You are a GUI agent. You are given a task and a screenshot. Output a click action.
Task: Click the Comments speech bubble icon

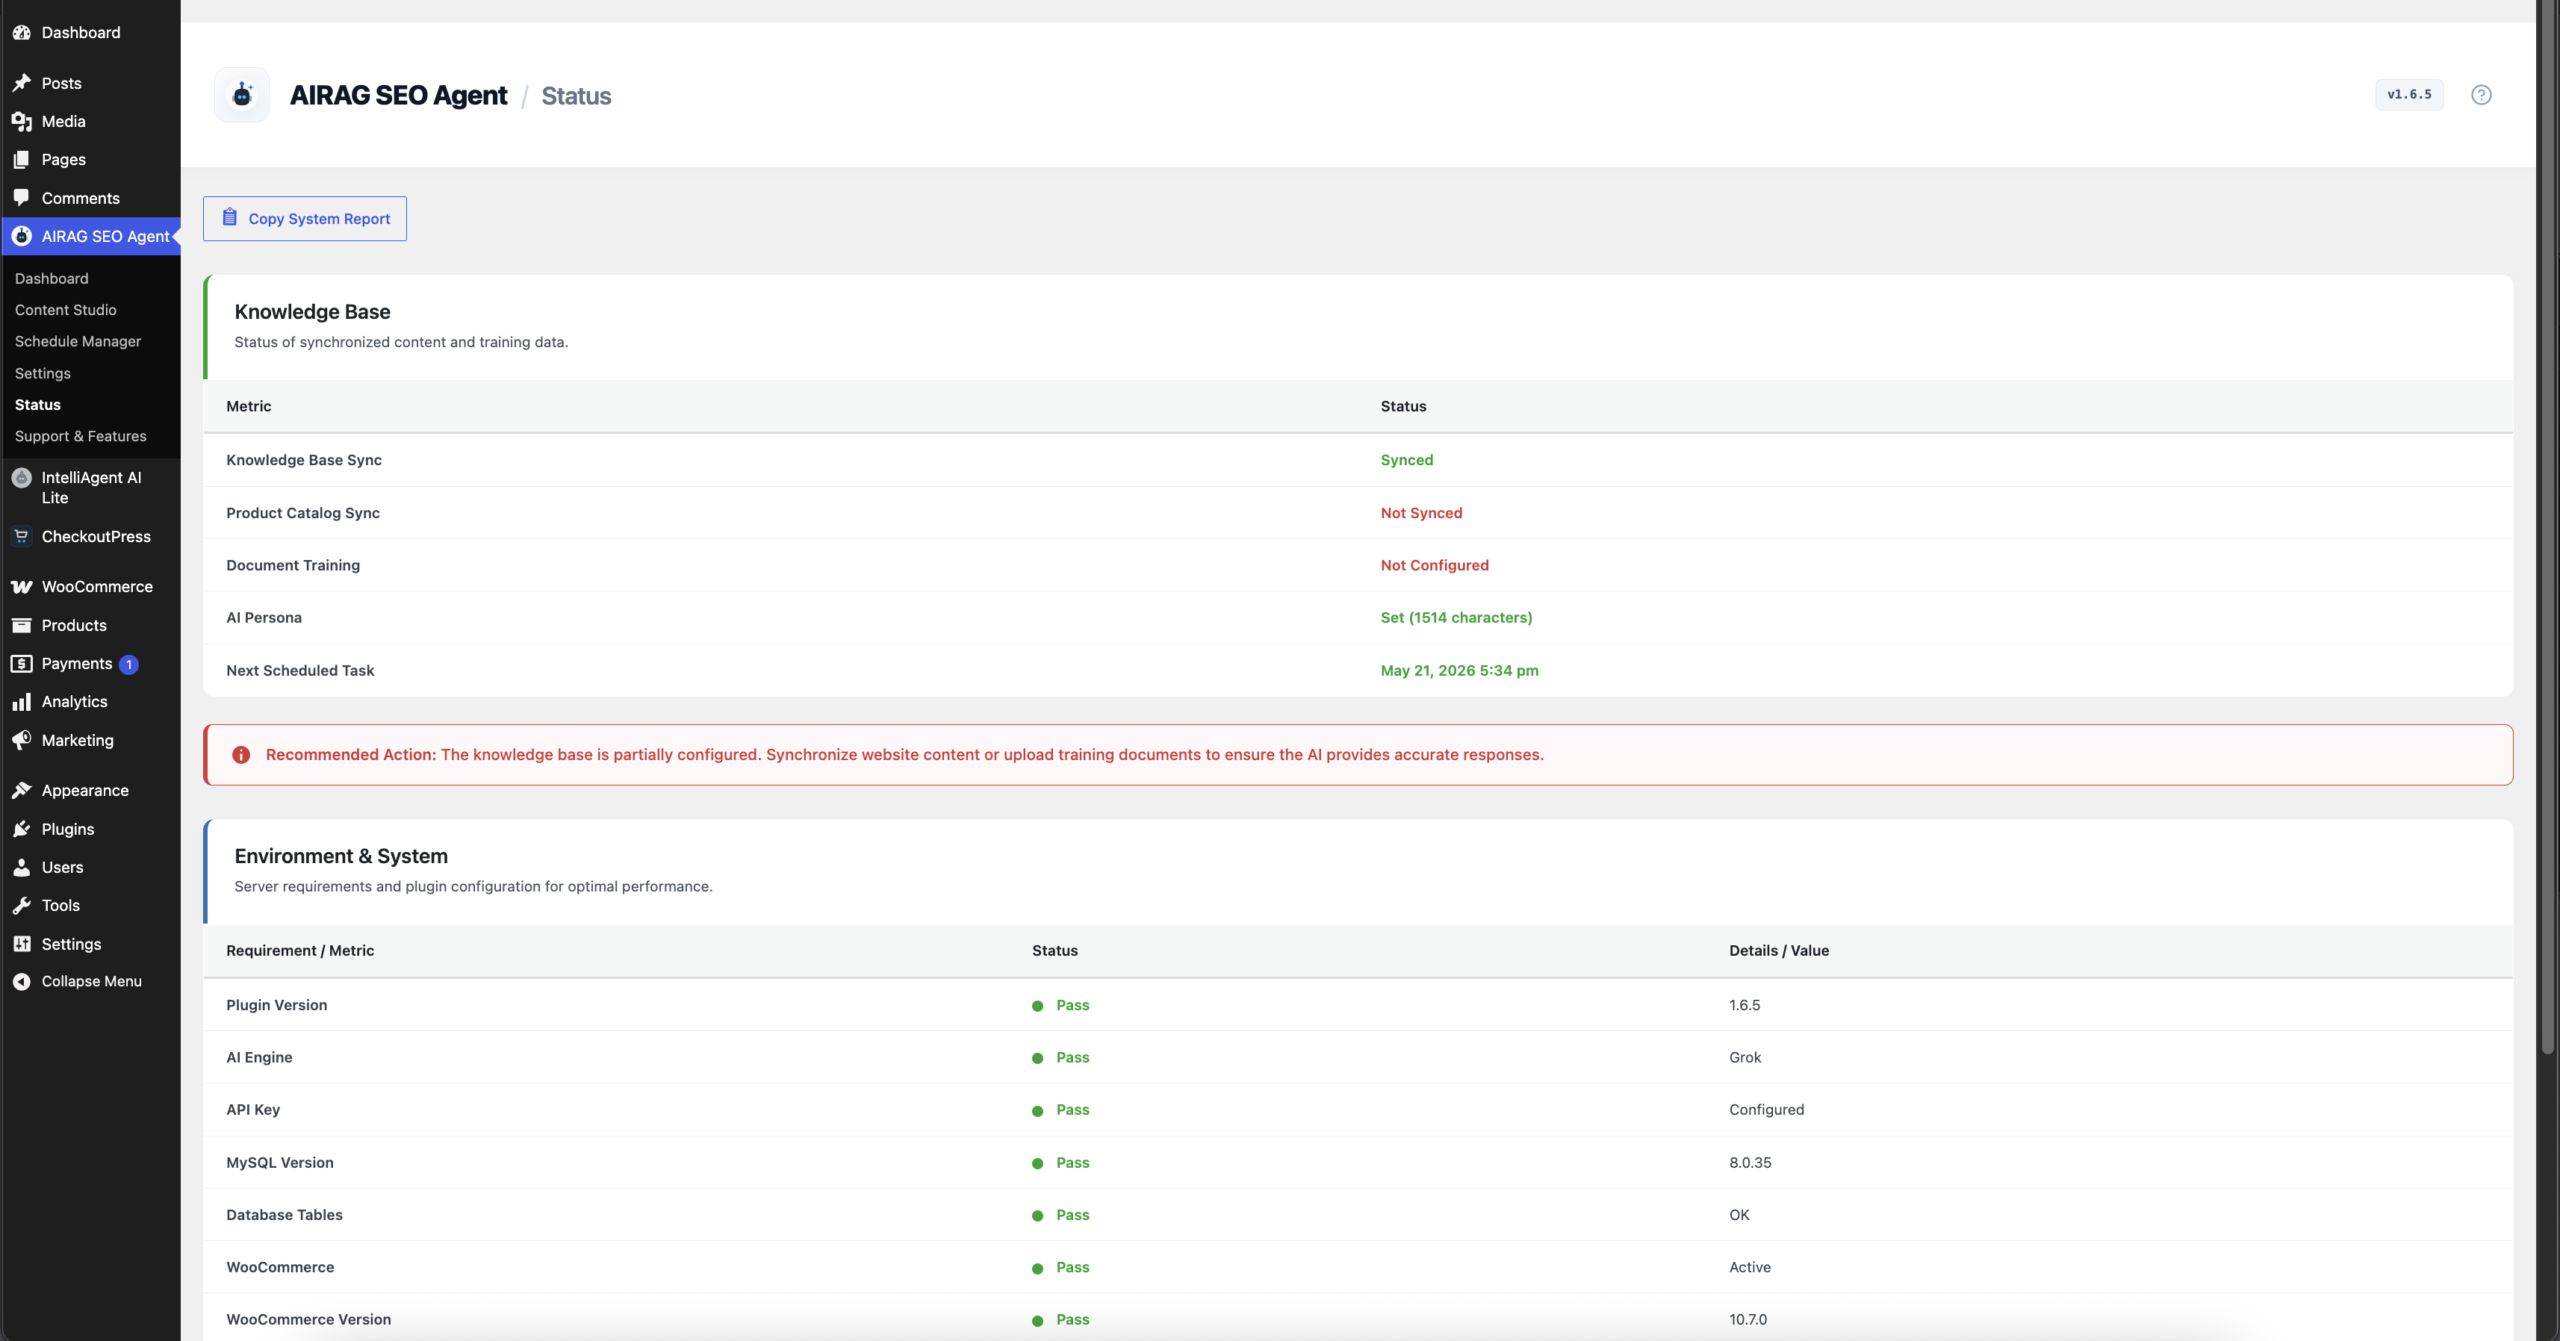pyautogui.click(x=21, y=198)
